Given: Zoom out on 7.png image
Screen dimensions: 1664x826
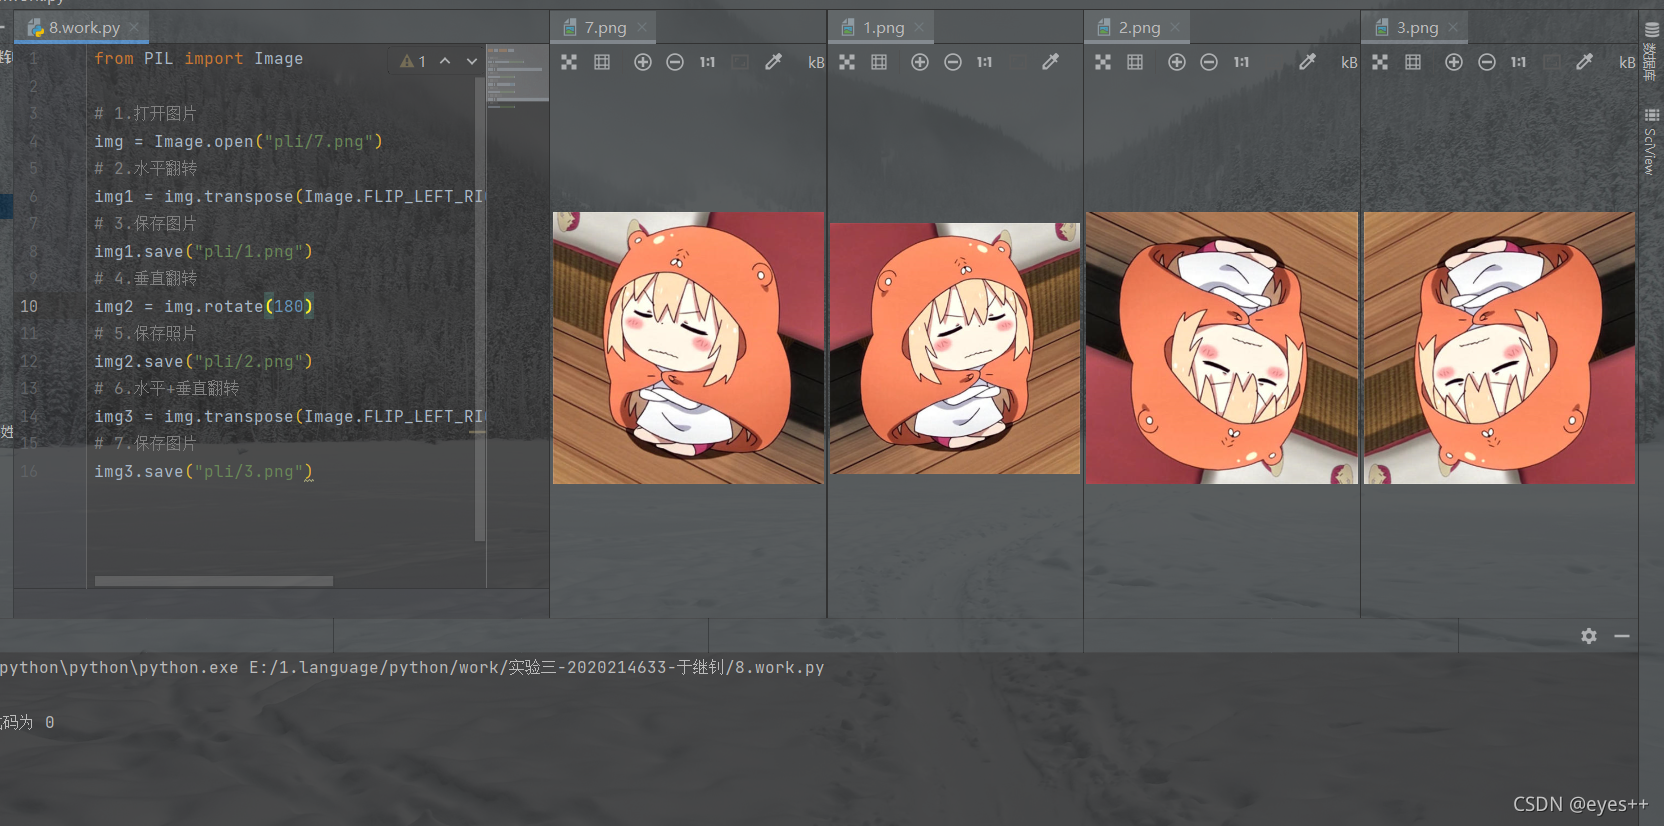Looking at the screenshot, I should pos(675,62).
